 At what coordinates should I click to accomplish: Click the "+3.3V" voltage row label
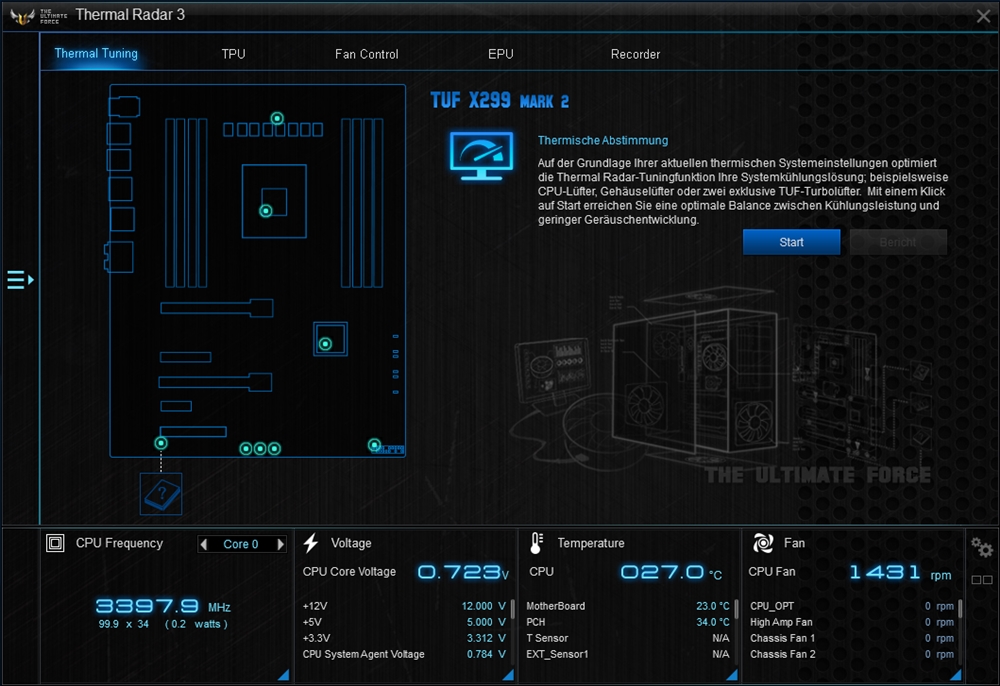pos(316,638)
